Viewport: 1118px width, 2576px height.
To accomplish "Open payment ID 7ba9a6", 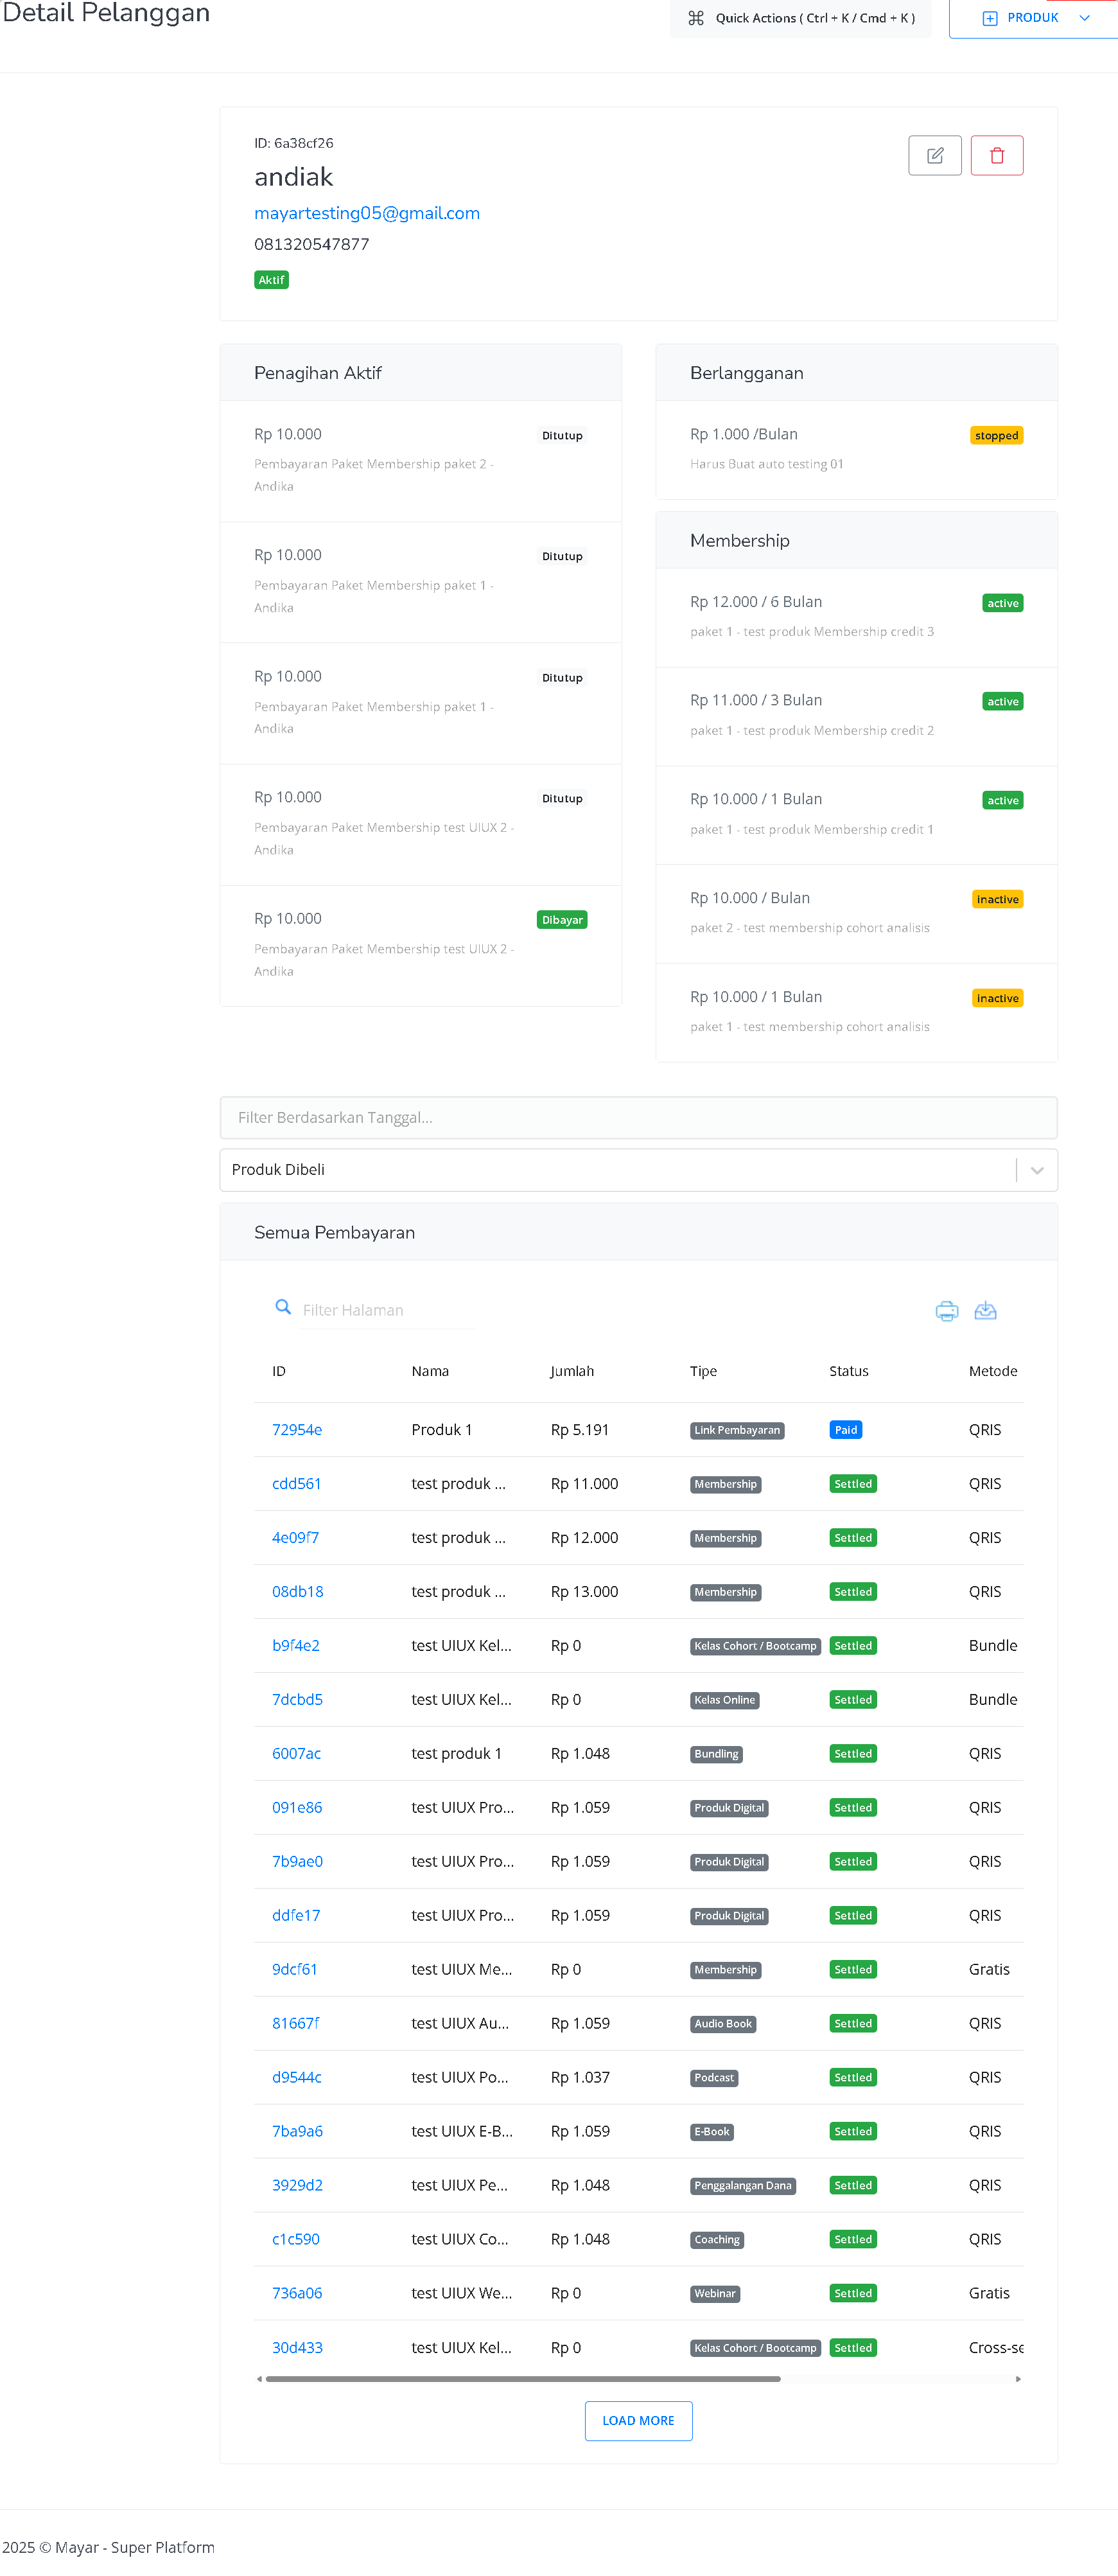I will click(x=297, y=2132).
